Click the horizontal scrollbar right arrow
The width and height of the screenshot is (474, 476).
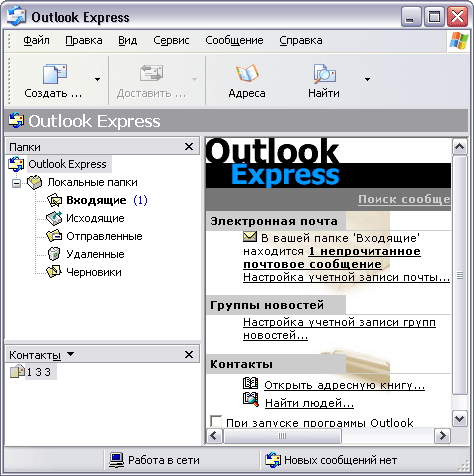click(443, 436)
